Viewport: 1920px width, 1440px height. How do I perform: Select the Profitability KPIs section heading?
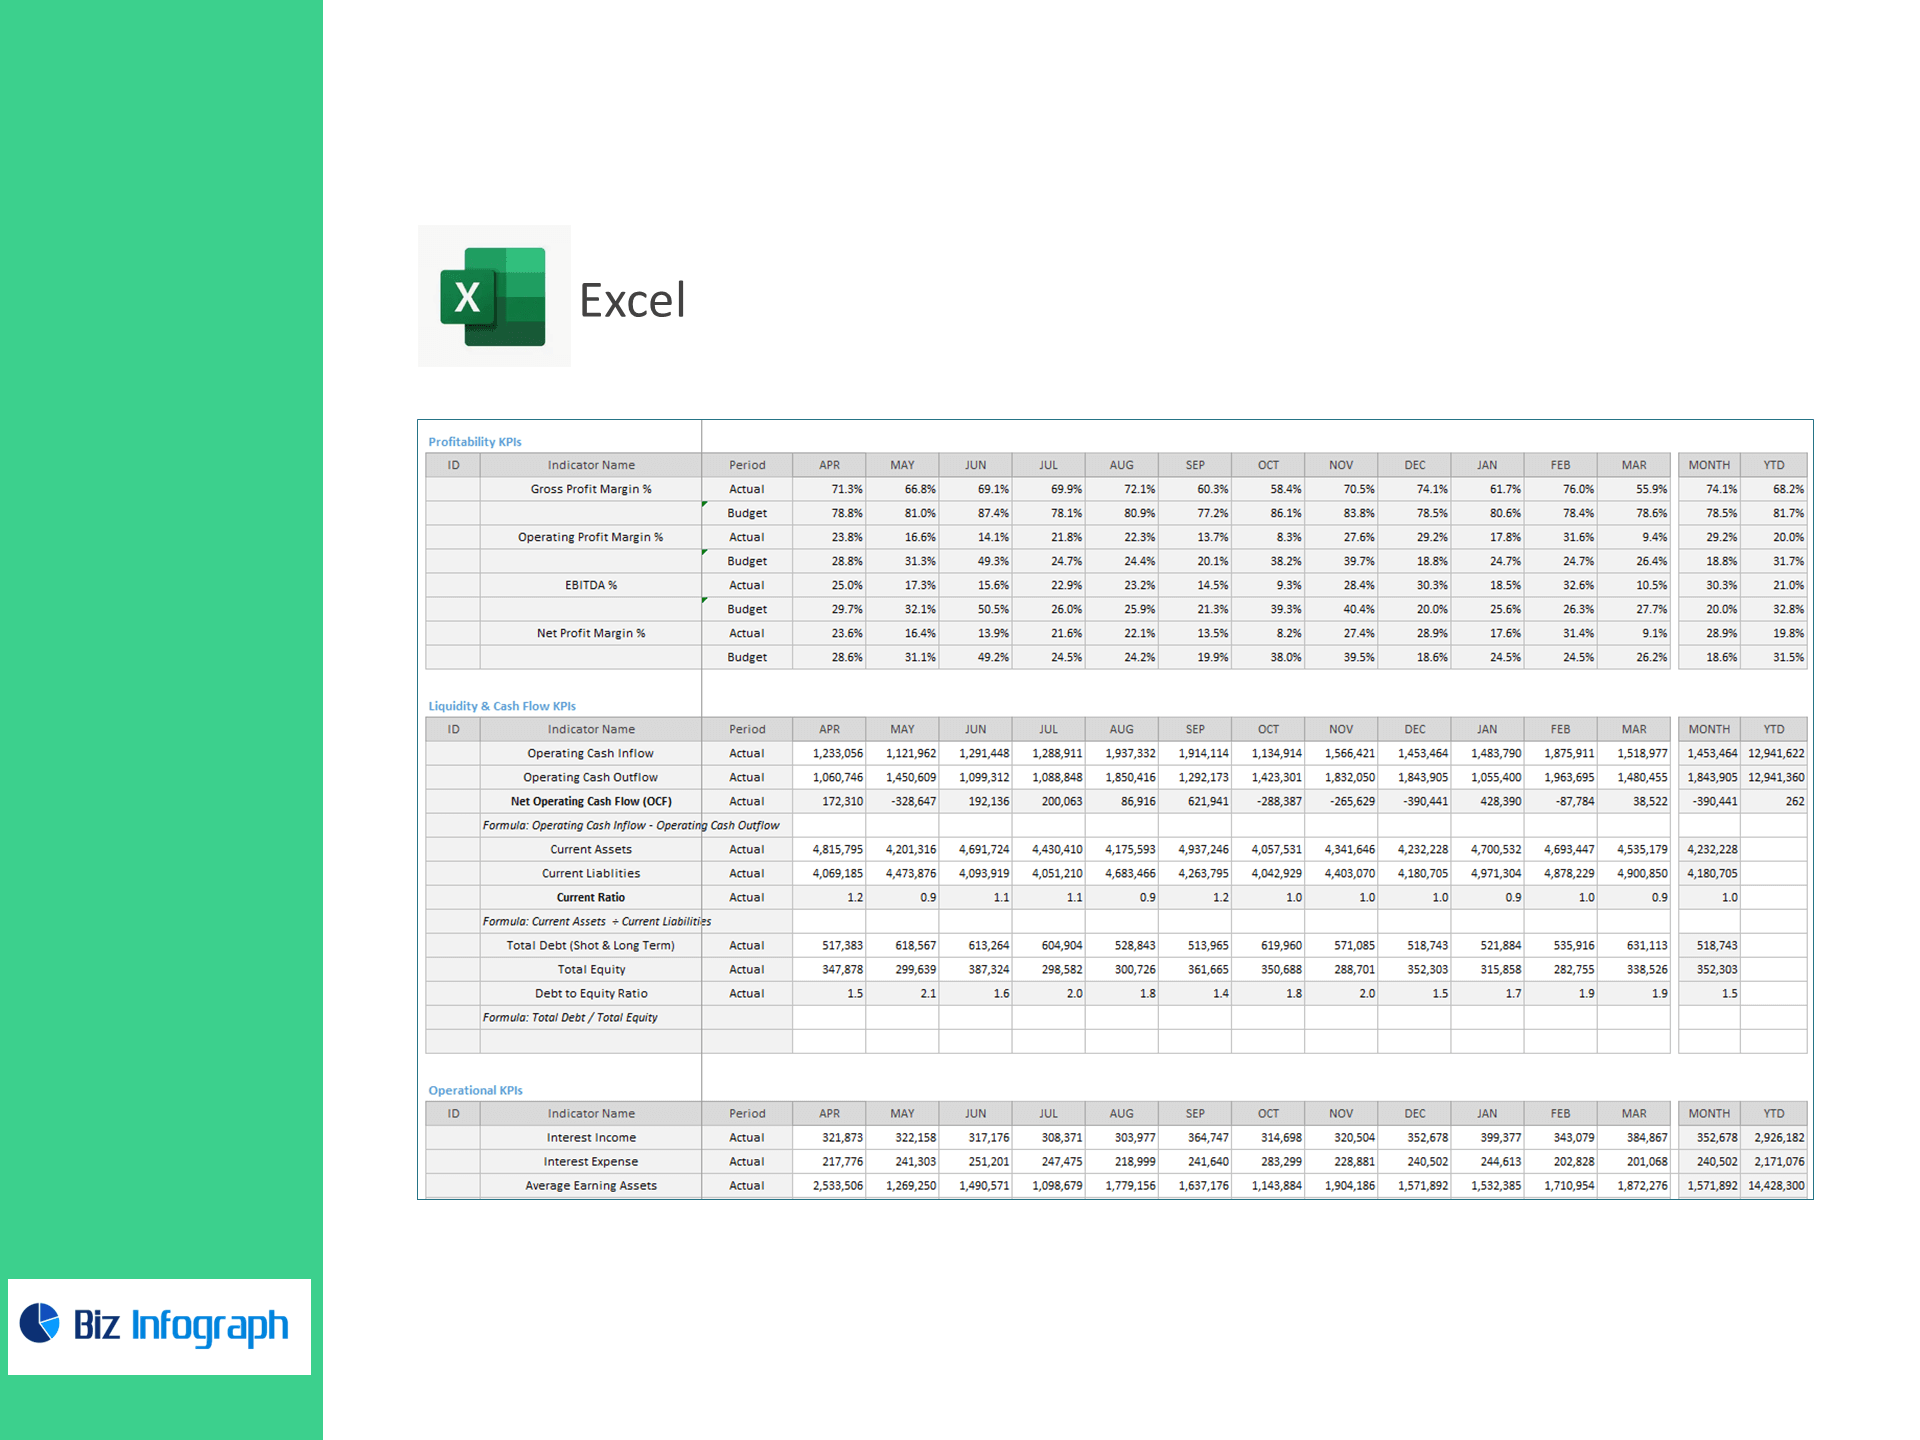coord(475,441)
